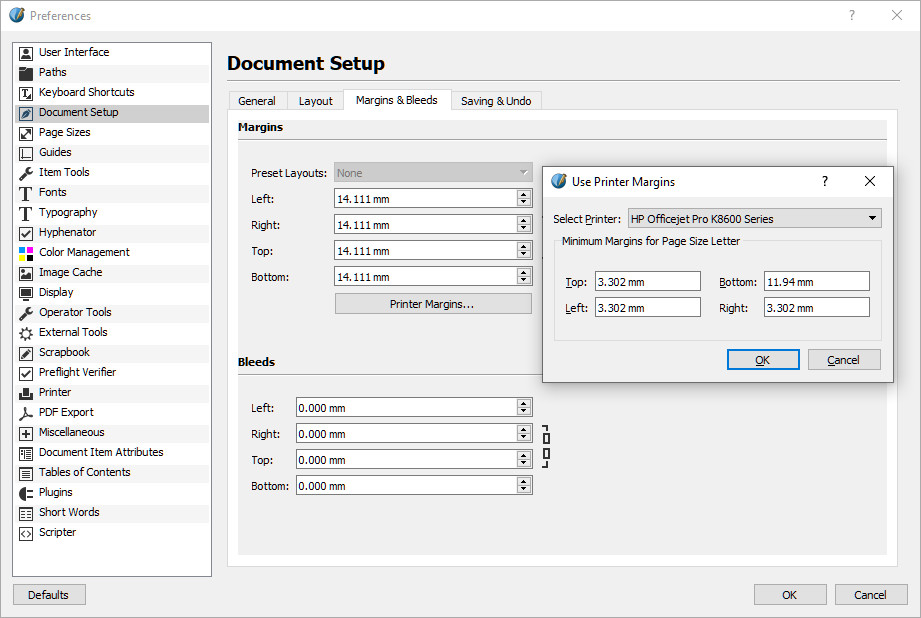Image resolution: width=921 pixels, height=618 pixels.
Task: Select the Scripter icon in sidebar
Action: (26, 532)
